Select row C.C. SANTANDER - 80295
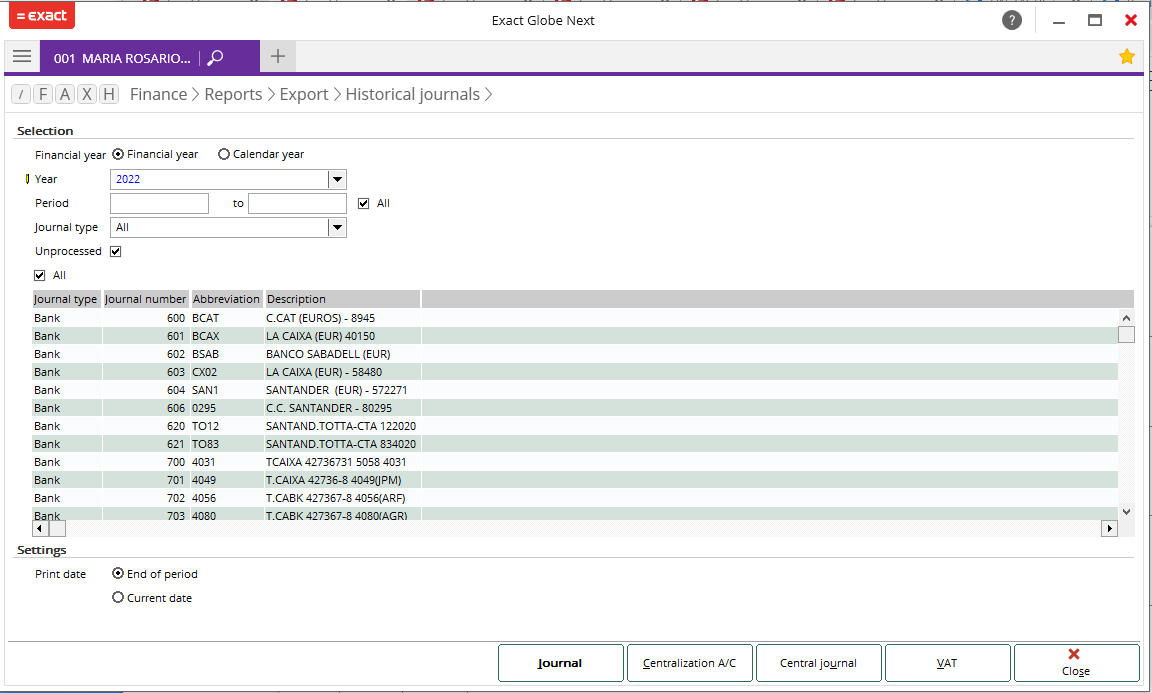This screenshot has width=1152, height=693. click(575, 408)
